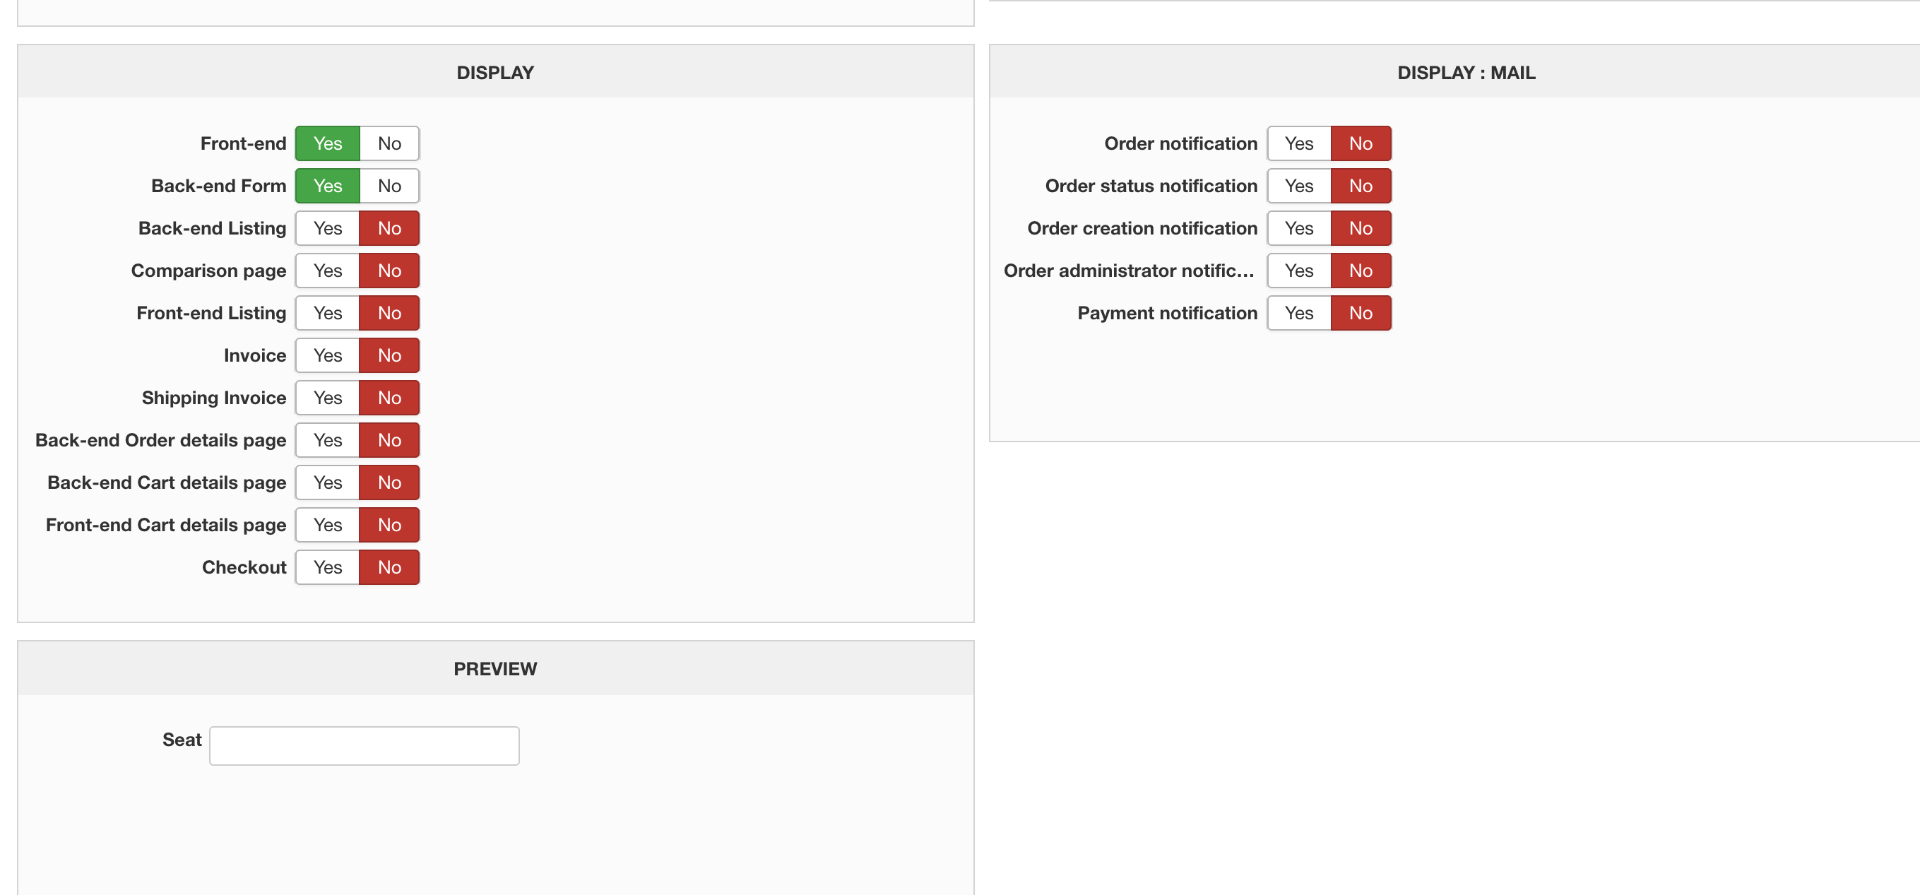The width and height of the screenshot is (1920, 895).
Task: Click the Back-end Form field label
Action: coord(219,186)
